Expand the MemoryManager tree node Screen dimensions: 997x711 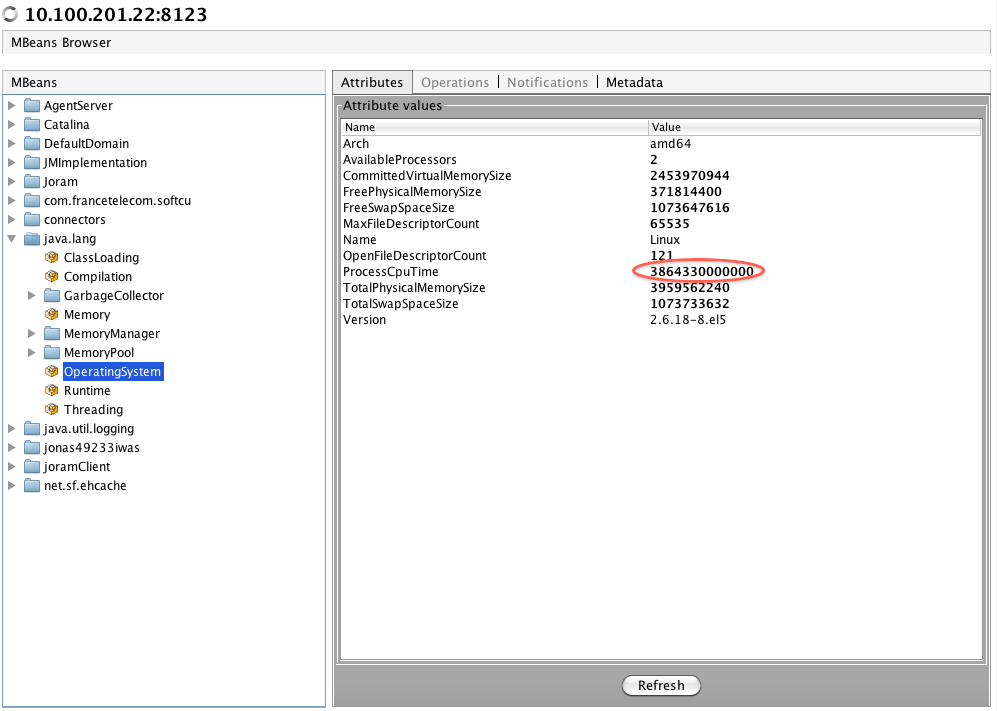[x=32, y=334]
